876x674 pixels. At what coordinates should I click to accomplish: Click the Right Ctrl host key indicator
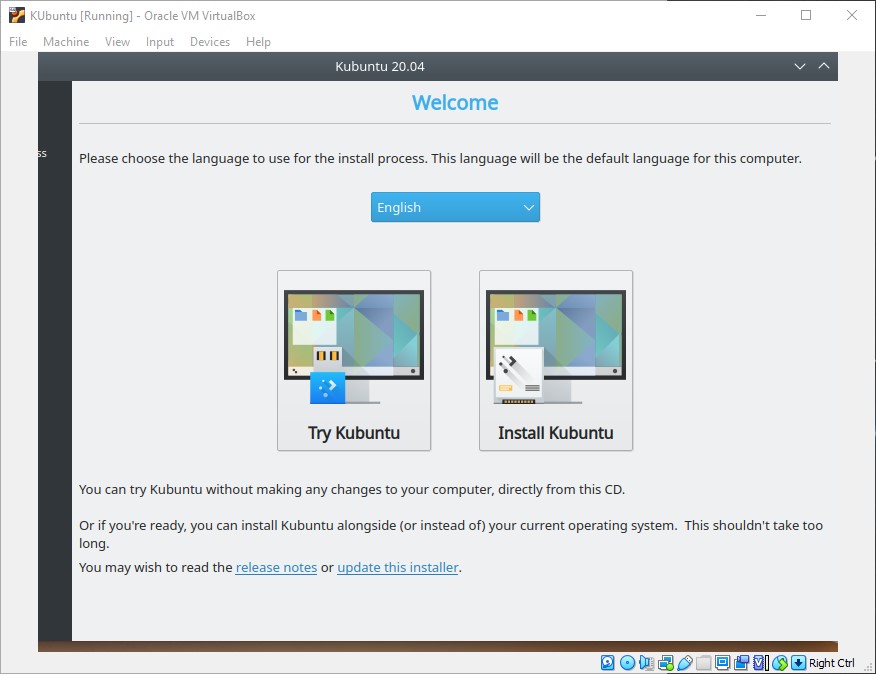click(x=831, y=663)
